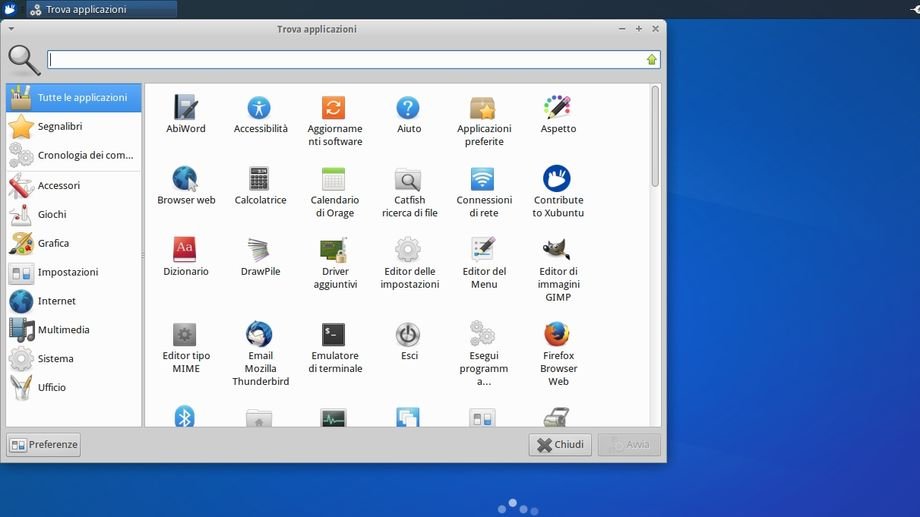920x517 pixels.
Task: Launch the DrawPile application
Action: 260,251
